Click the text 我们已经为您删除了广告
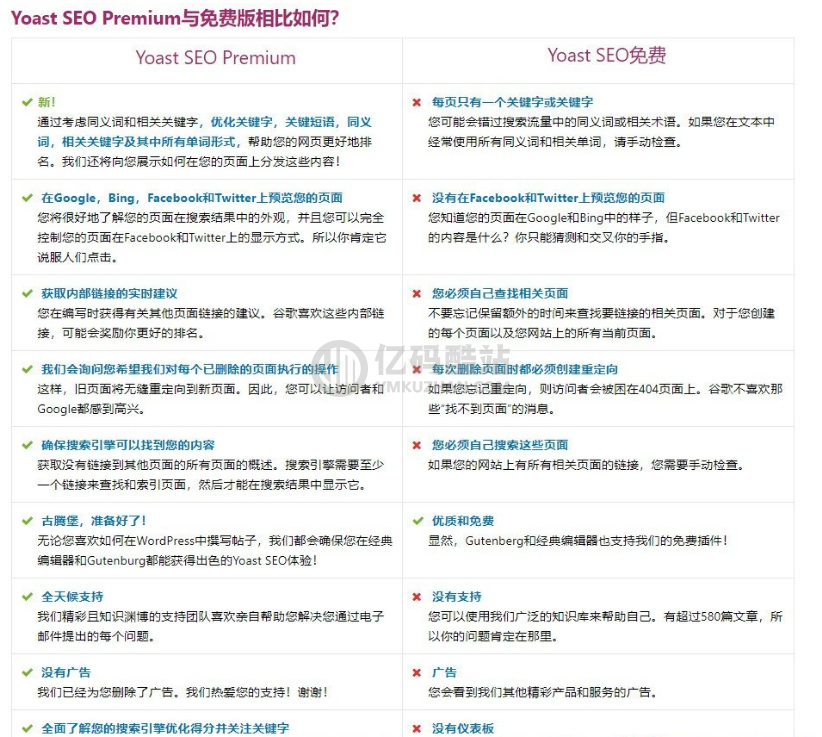The width and height of the screenshot is (822, 737). coord(105,692)
